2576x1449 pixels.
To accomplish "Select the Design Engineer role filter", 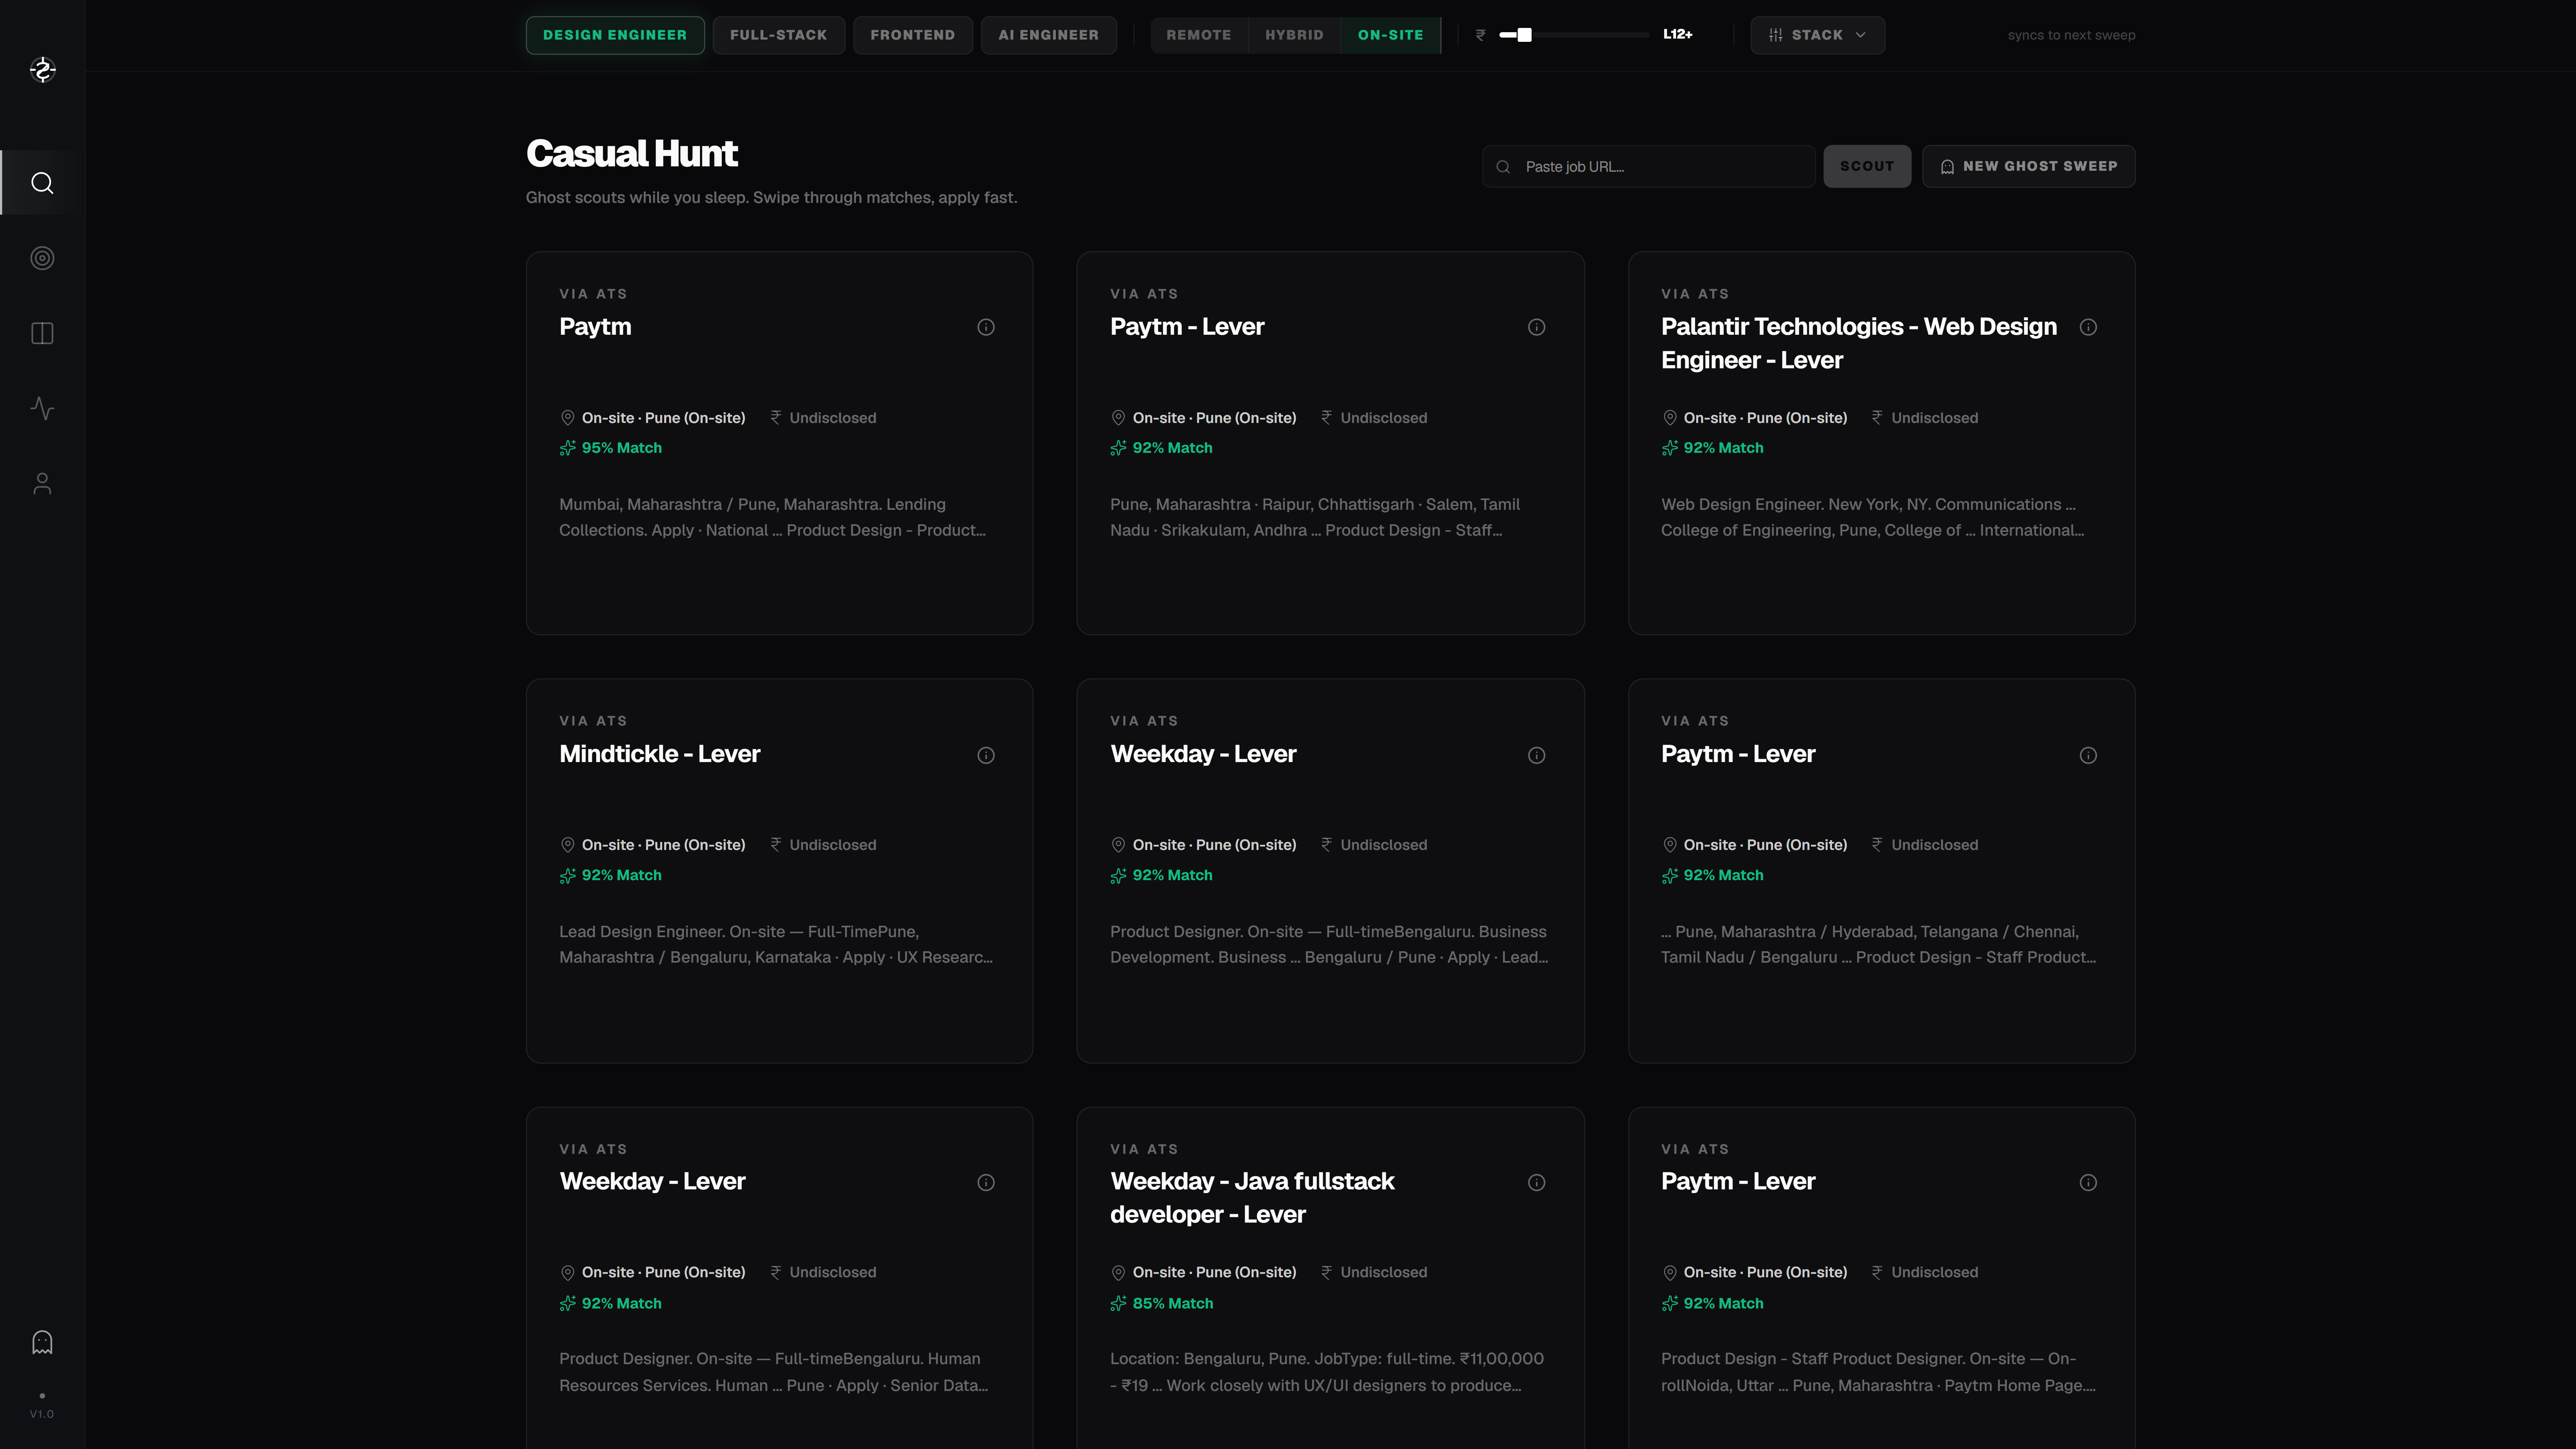I will click(615, 35).
